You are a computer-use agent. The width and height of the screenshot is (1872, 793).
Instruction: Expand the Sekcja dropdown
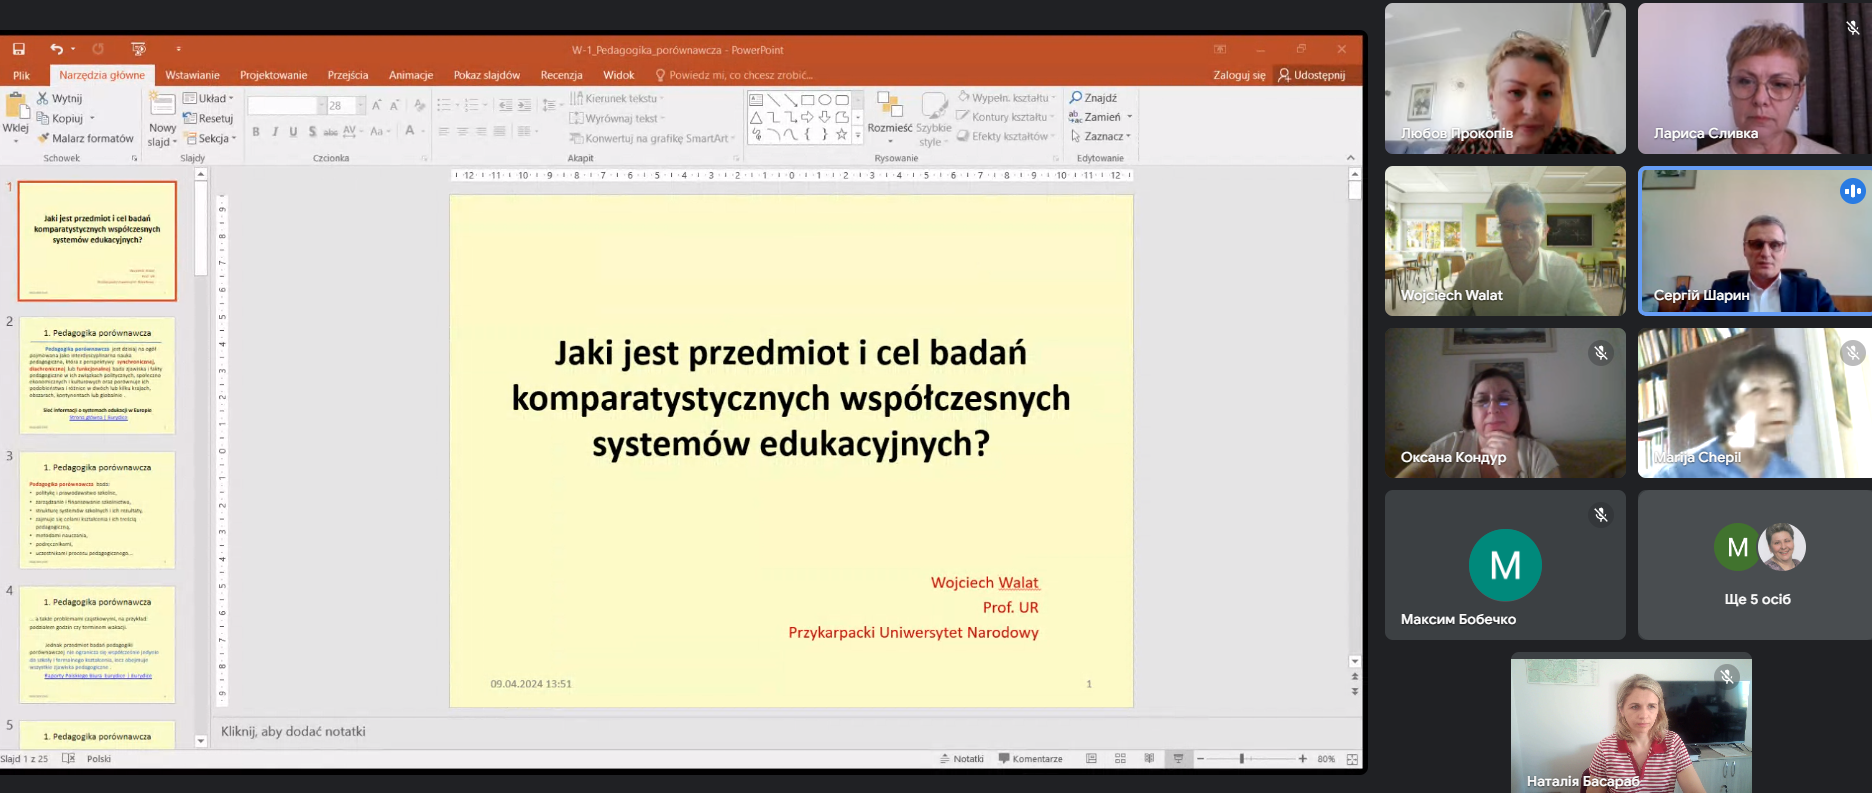coord(211,138)
